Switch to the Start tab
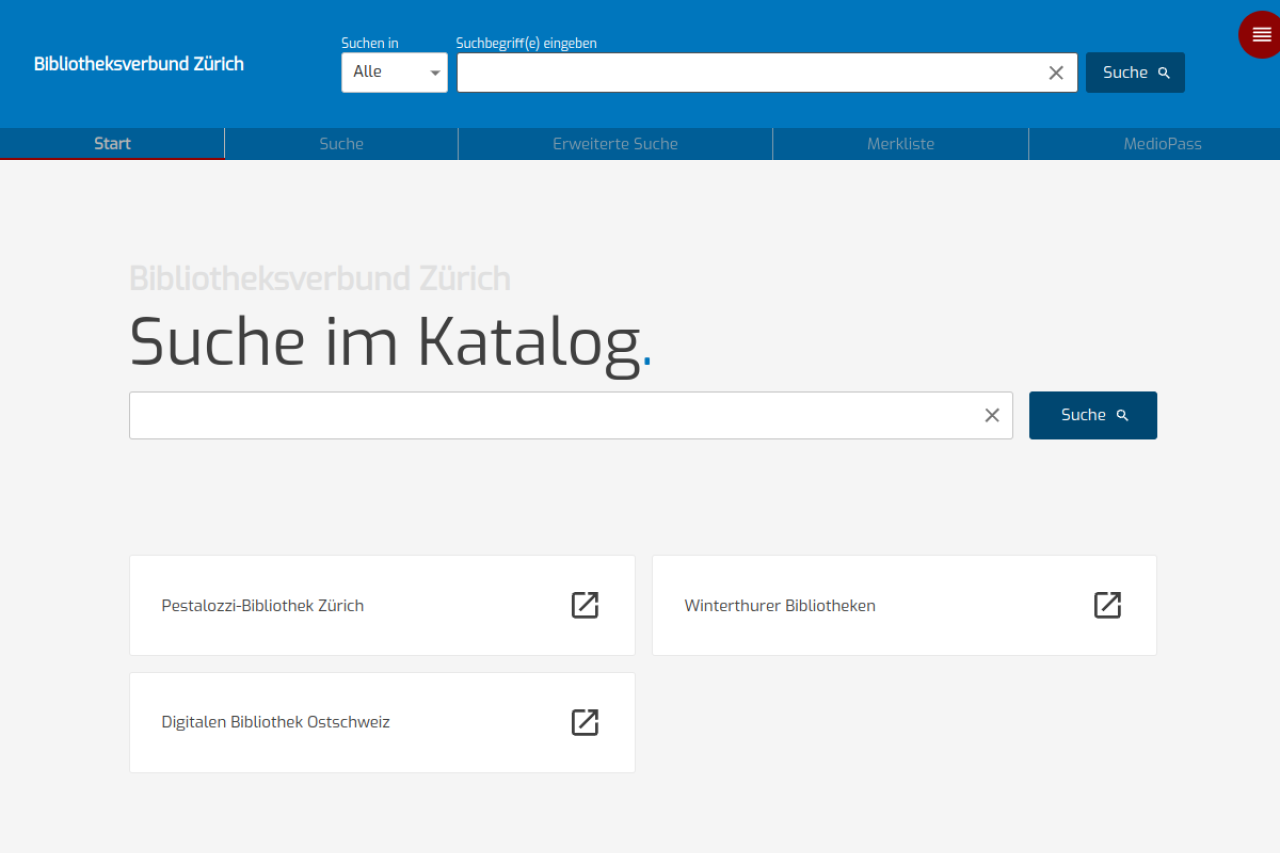Viewport: 1280px width, 853px height. [x=112, y=144]
